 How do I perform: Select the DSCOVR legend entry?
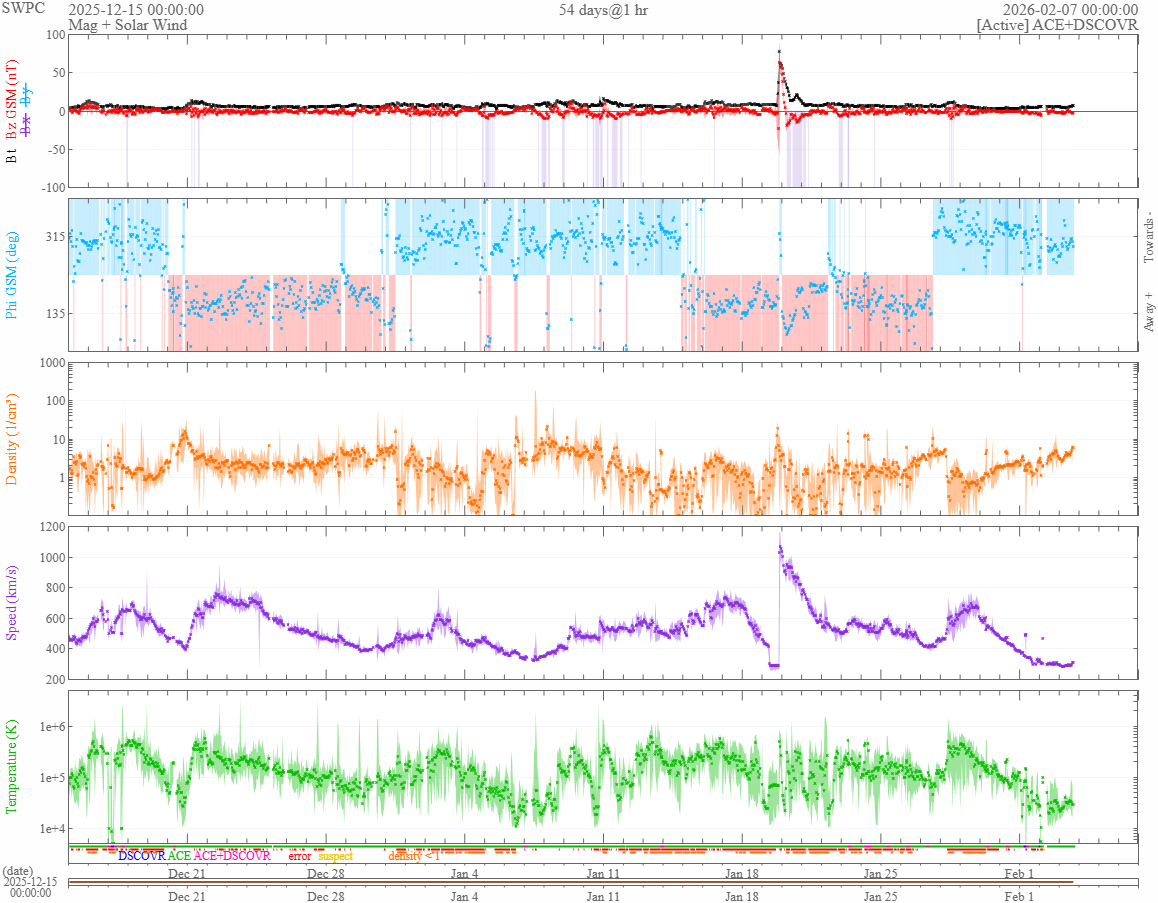(x=142, y=856)
